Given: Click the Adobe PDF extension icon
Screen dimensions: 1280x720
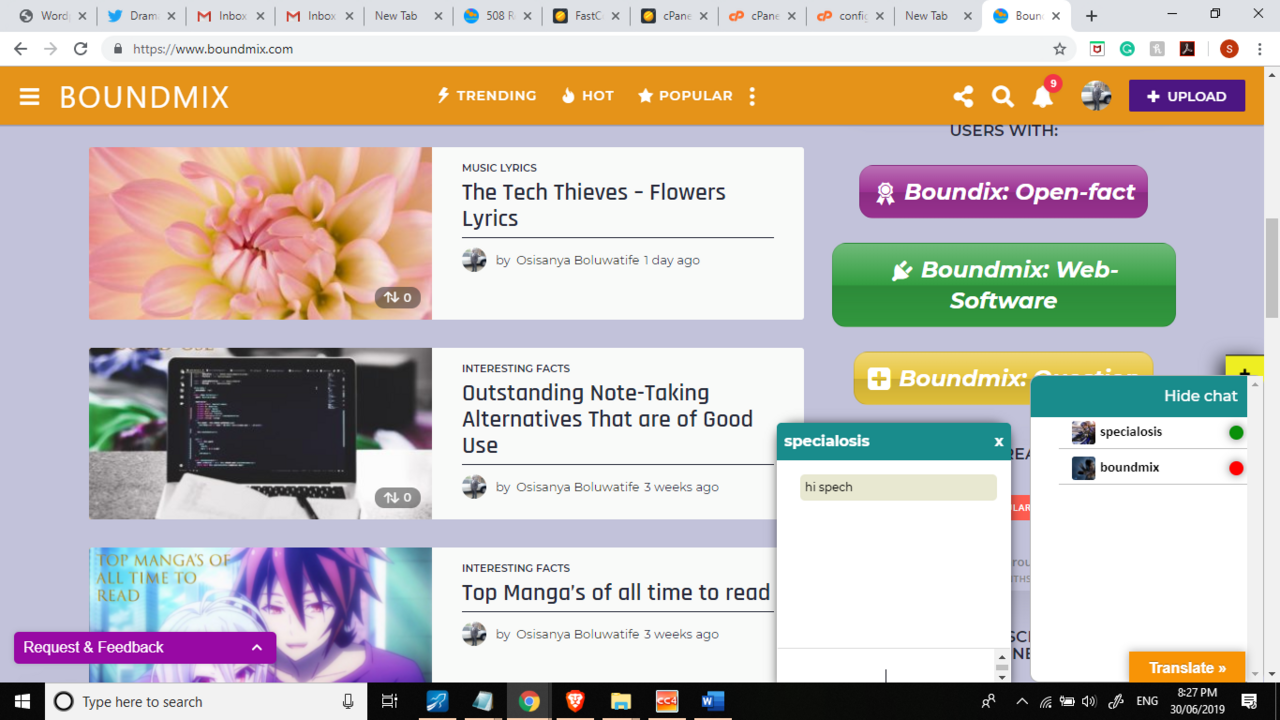Looking at the screenshot, I should [1187, 49].
